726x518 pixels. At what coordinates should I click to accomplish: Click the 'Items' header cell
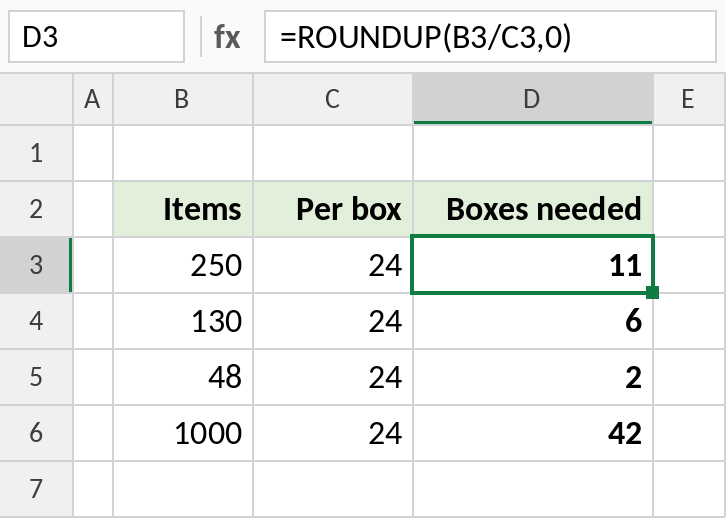pos(183,209)
